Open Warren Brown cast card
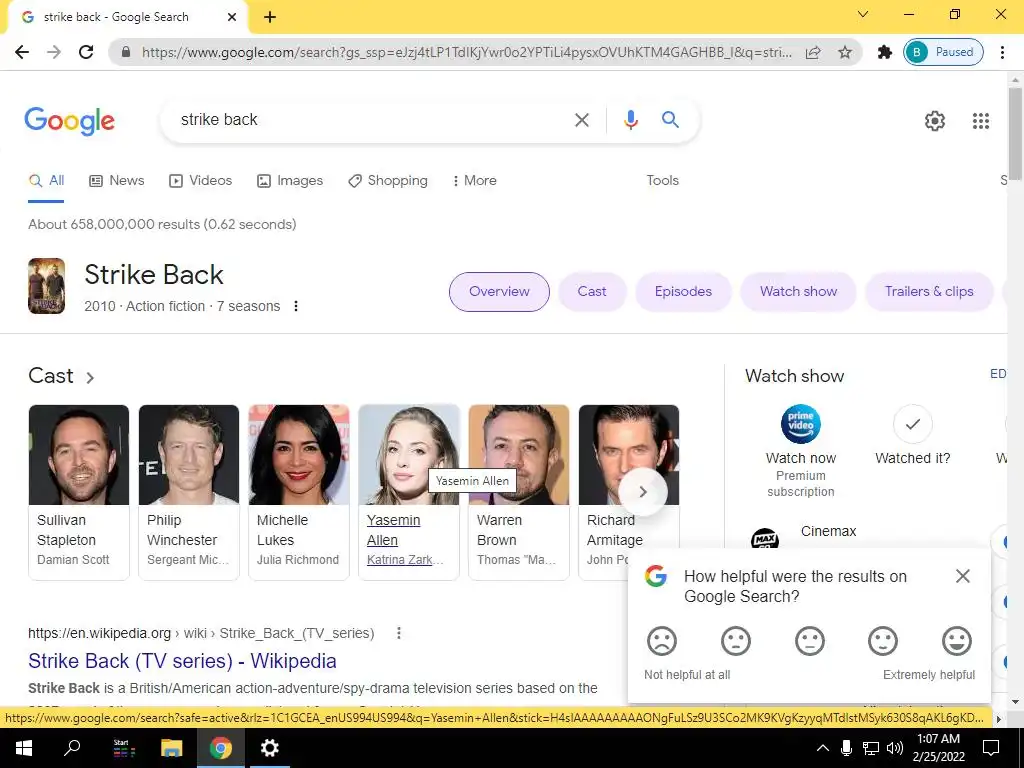This screenshot has height=768, width=1024. tap(519, 492)
